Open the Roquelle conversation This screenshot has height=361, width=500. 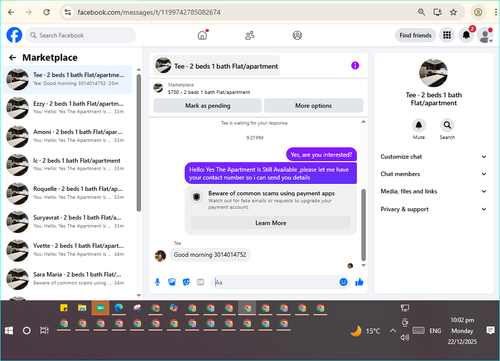click(x=68, y=193)
